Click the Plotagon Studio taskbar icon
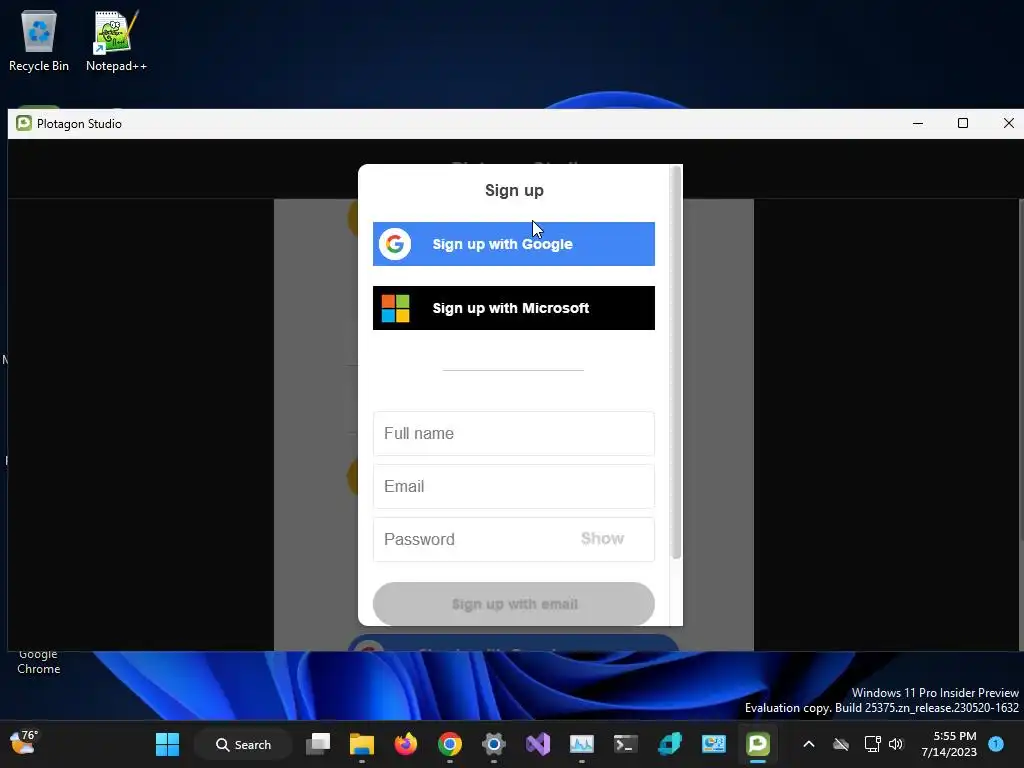This screenshot has width=1024, height=768. [758, 744]
